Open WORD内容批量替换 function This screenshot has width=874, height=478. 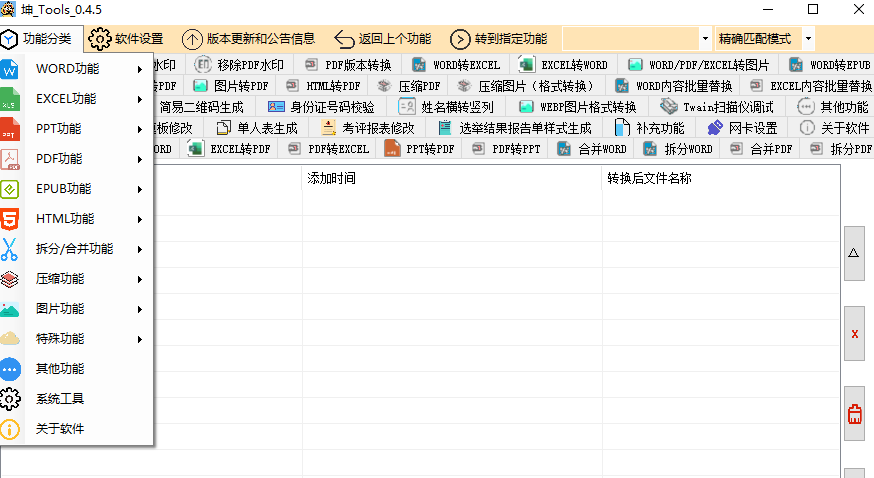click(674, 86)
